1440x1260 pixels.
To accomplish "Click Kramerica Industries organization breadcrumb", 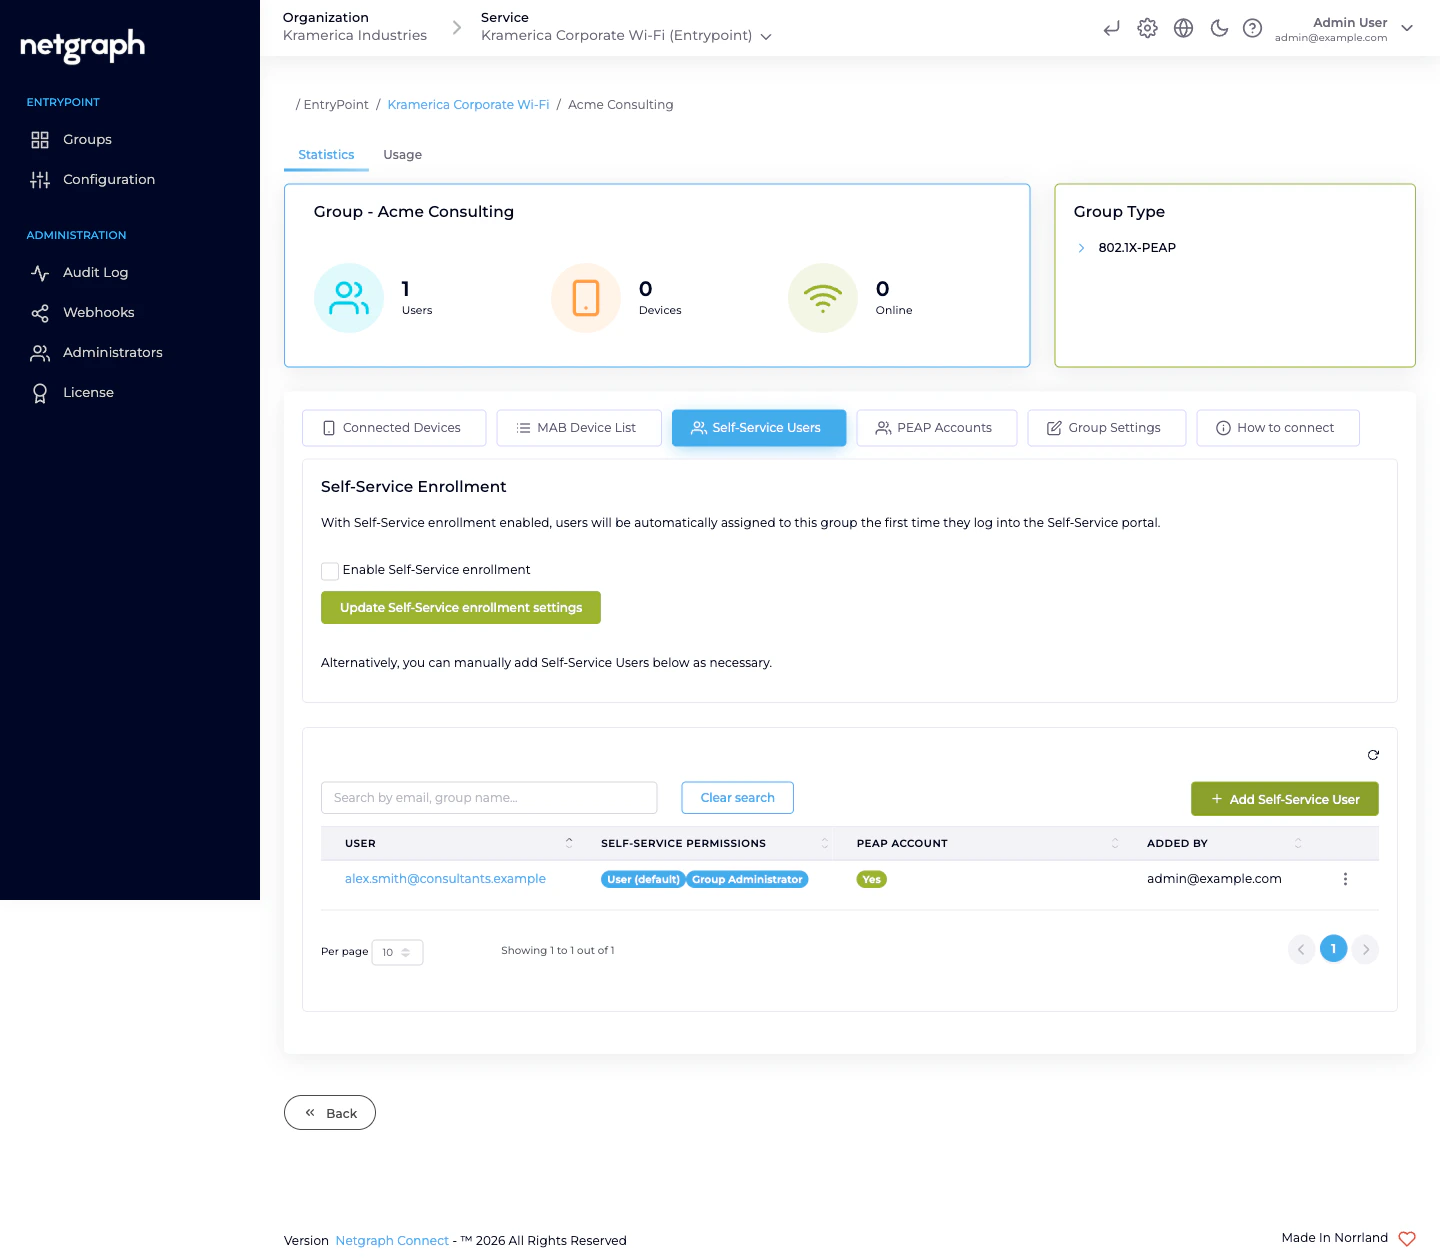I will pos(354,35).
